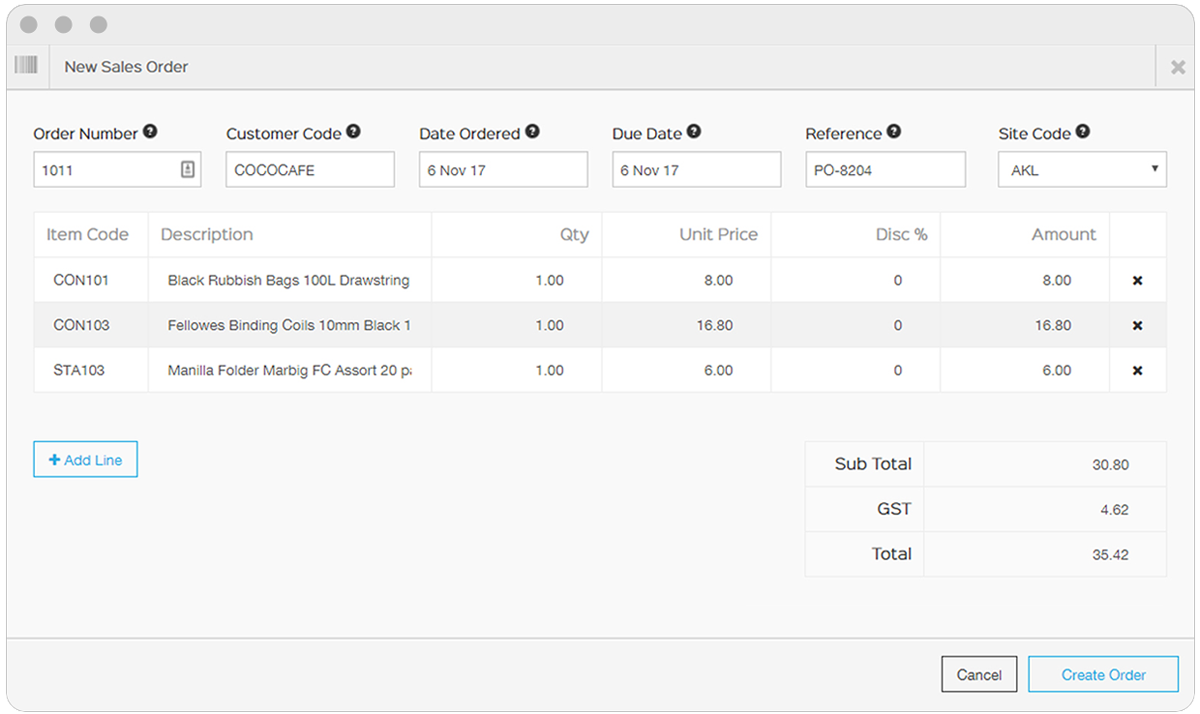Click the barcode icon beside New Sales Order
The width and height of the screenshot is (1200, 714).
pyautogui.click(x=26, y=66)
